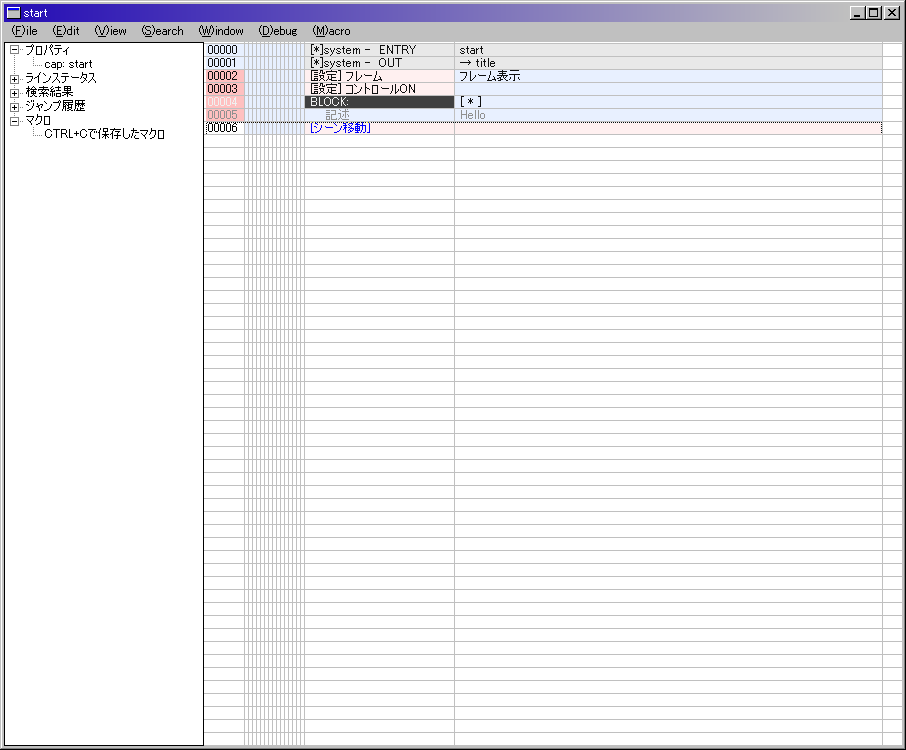
Task: Open the (M)acro menu
Action: click(331, 31)
